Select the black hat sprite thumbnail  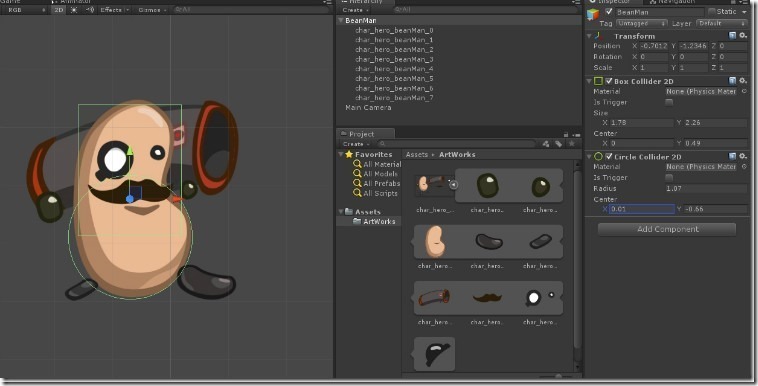pos(437,355)
